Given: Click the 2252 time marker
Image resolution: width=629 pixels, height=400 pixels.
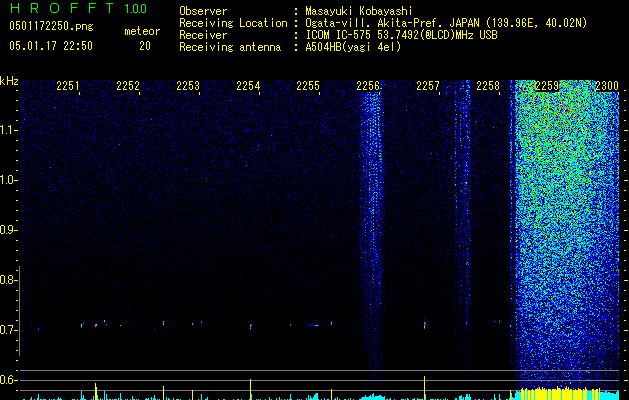Looking at the screenshot, I should (128, 85).
